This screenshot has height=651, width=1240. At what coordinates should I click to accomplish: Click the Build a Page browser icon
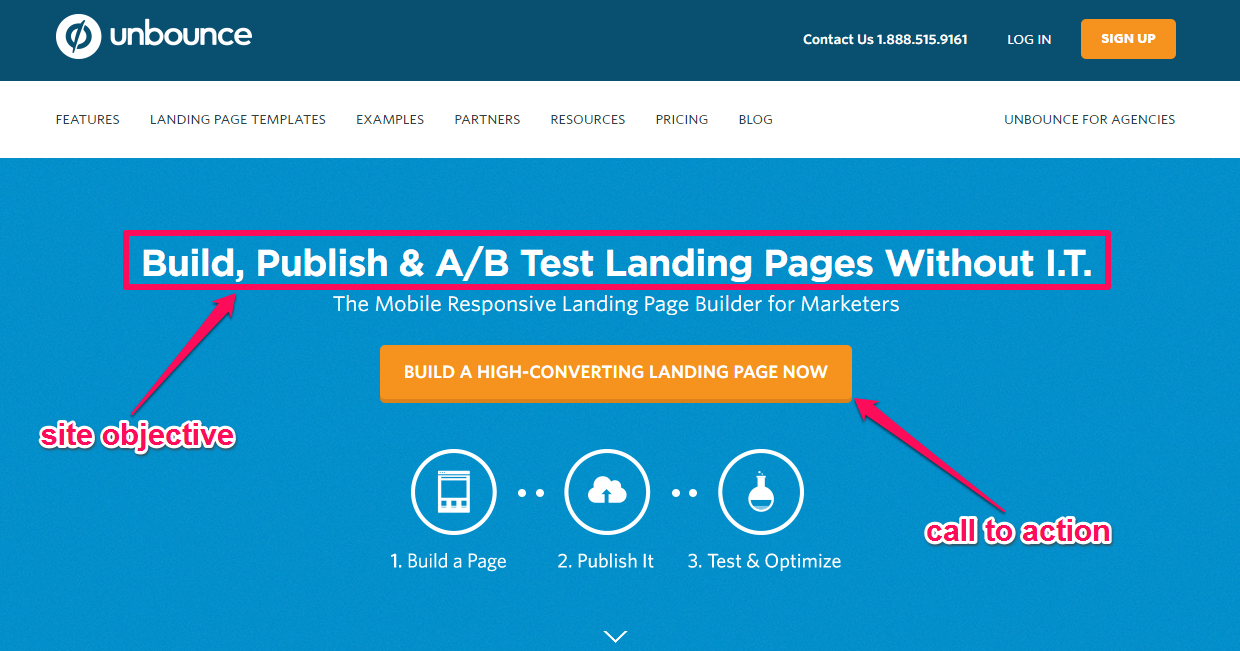[x=454, y=492]
